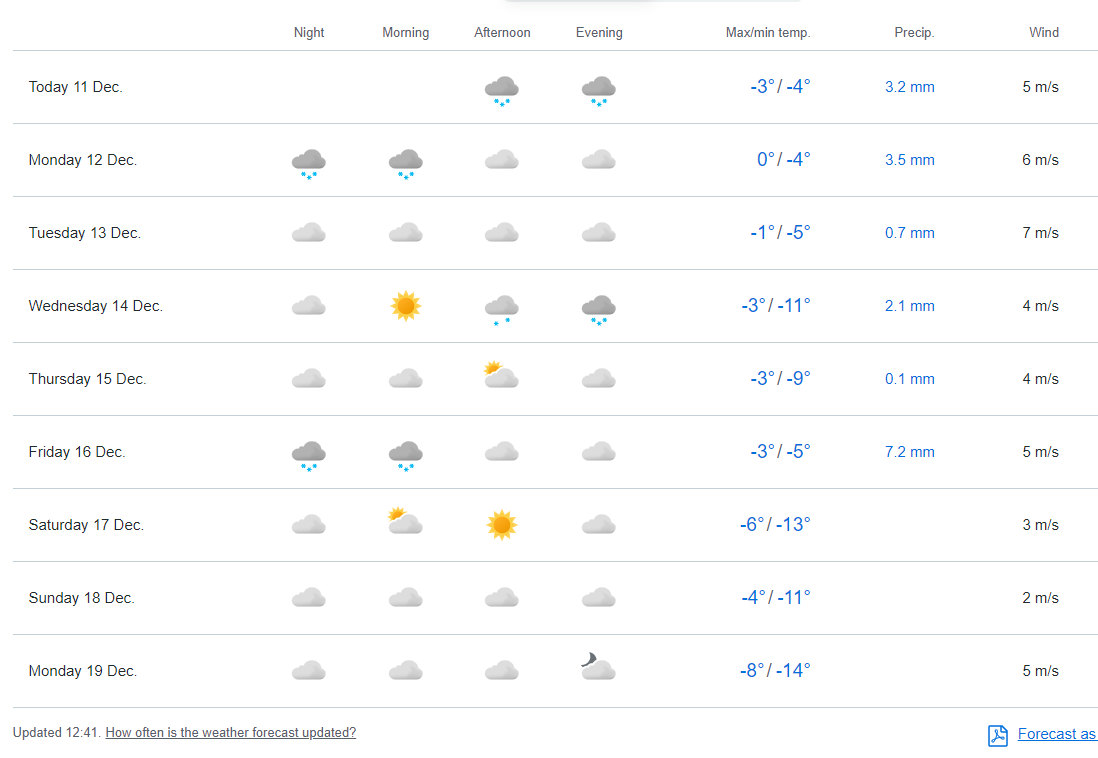
Task: Open 'How often is the weather forecast updated?' link
Action: point(230,732)
